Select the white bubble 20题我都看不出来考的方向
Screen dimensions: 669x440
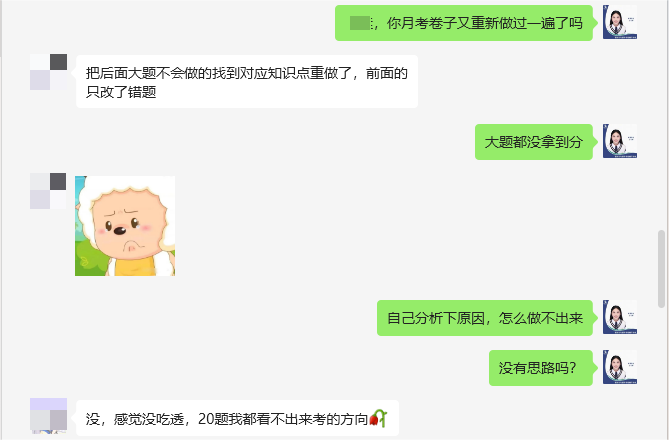tap(237, 418)
